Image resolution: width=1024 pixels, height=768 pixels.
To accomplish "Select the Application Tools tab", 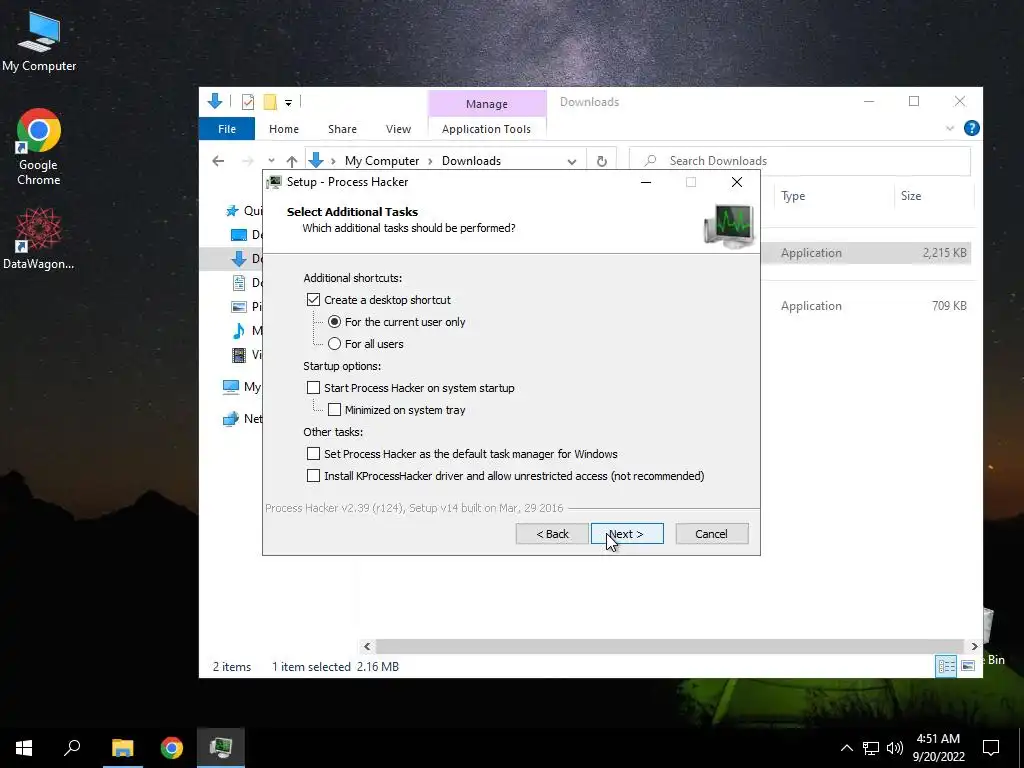I will [487, 129].
